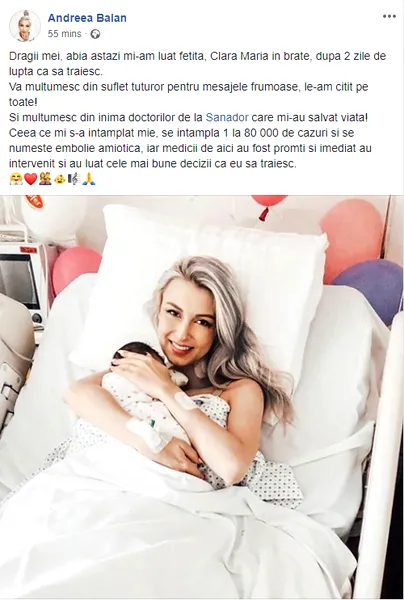Click the purple balloon in the photo
This screenshot has height=600, width=404.
370,289
